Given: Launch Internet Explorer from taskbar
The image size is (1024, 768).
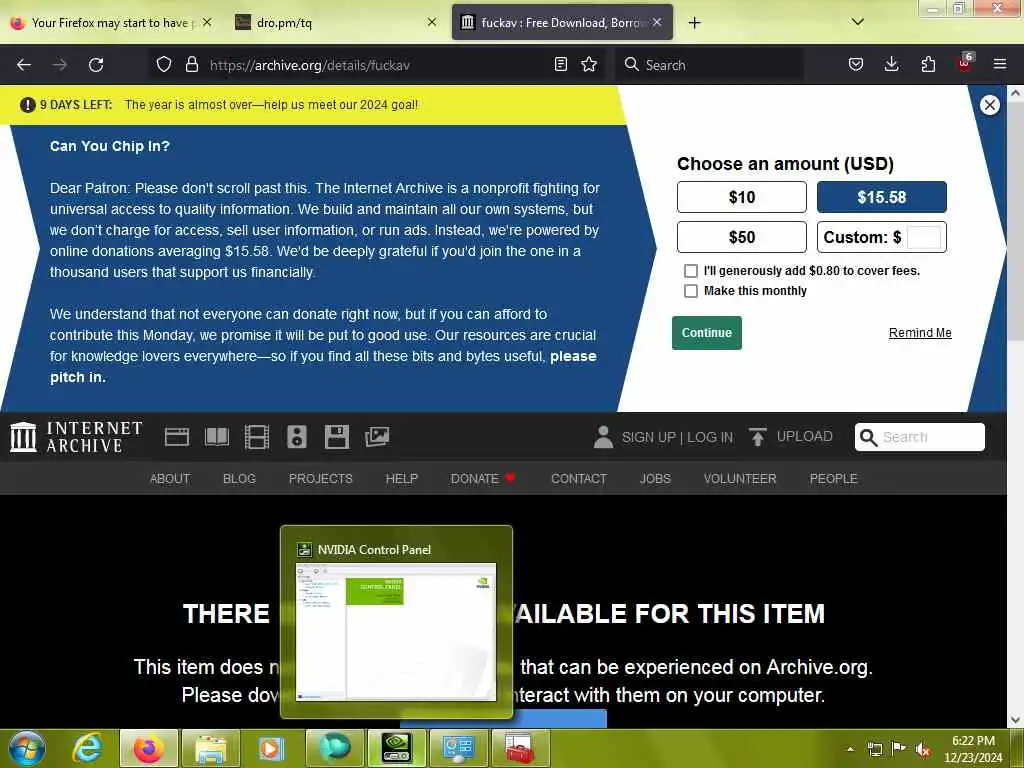Looking at the screenshot, I should pyautogui.click(x=87, y=748).
